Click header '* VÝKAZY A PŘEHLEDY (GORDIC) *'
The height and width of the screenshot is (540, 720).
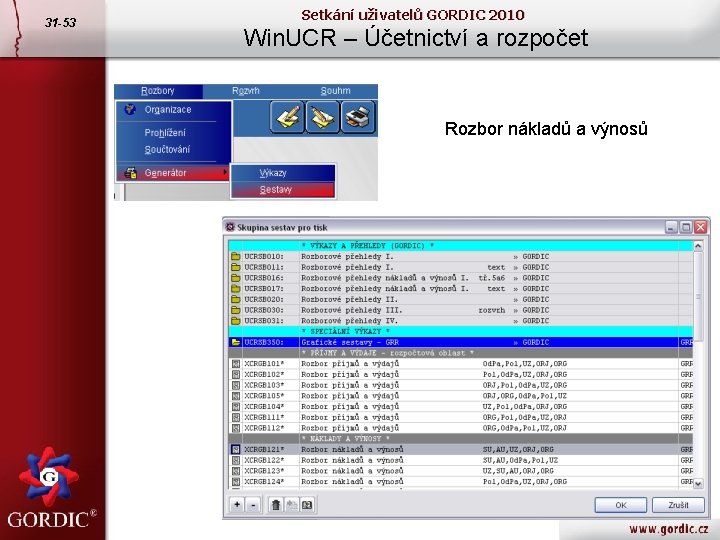pyautogui.click(x=367, y=246)
